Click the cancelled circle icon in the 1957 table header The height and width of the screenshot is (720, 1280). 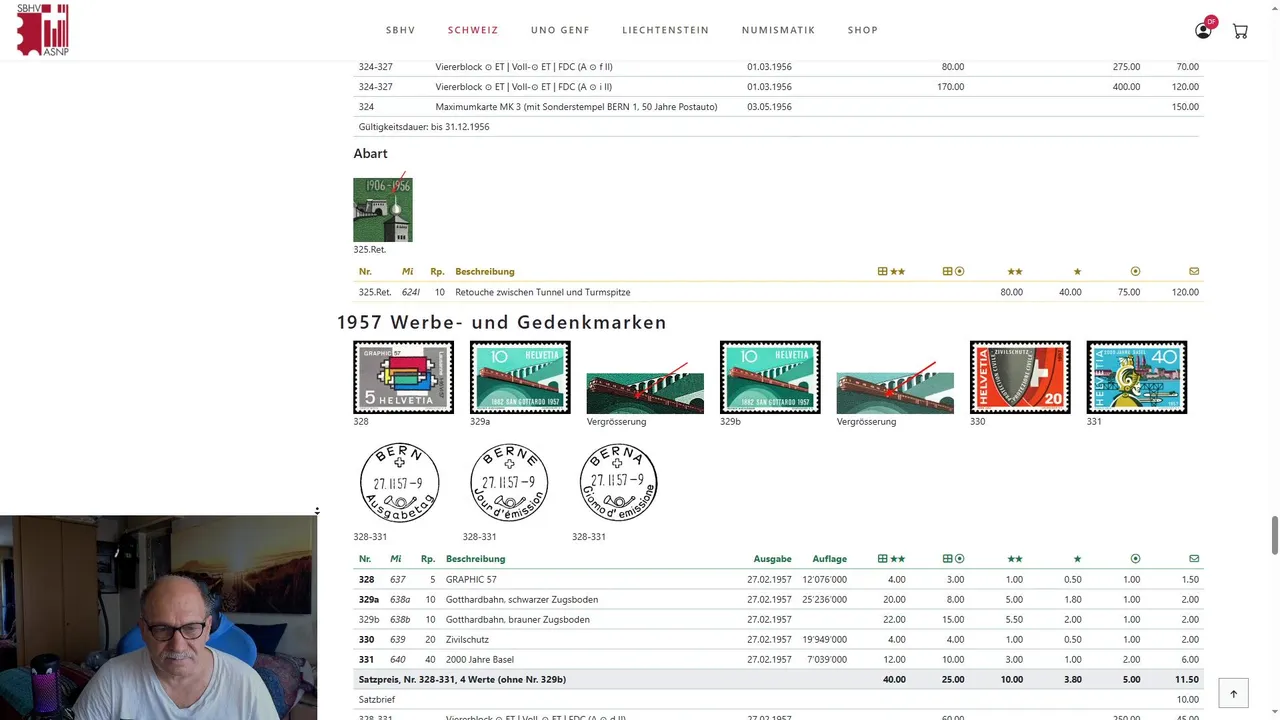(x=1135, y=559)
